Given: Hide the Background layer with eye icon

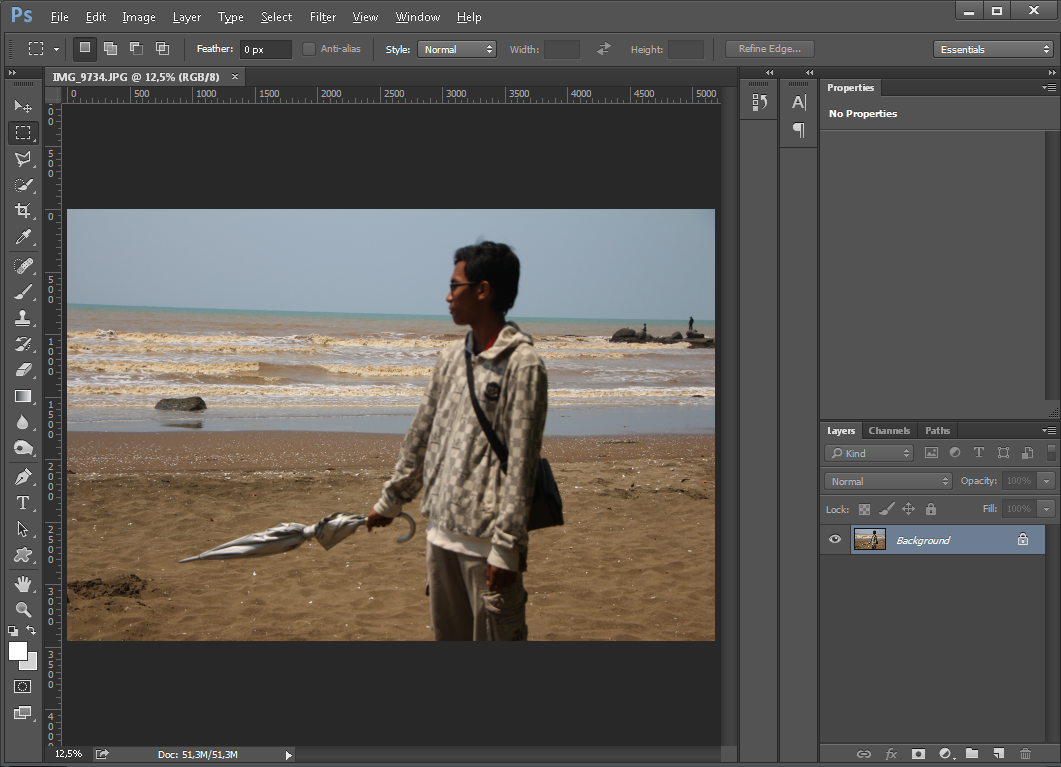Looking at the screenshot, I should coord(835,540).
